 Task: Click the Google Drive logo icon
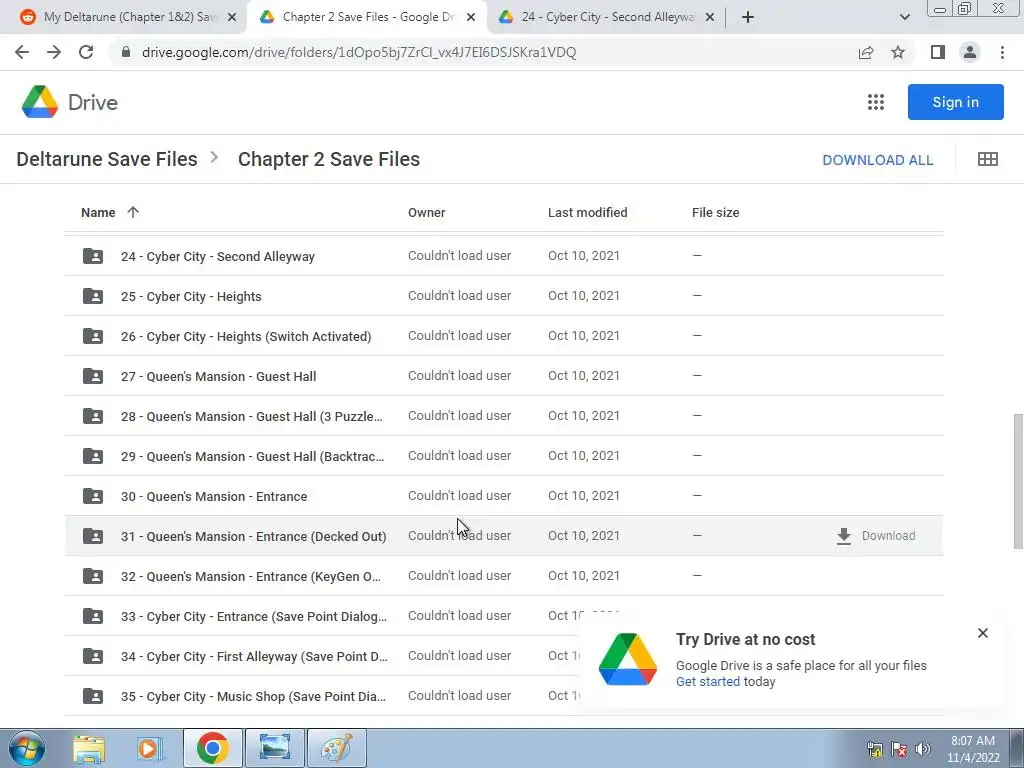coord(40,102)
